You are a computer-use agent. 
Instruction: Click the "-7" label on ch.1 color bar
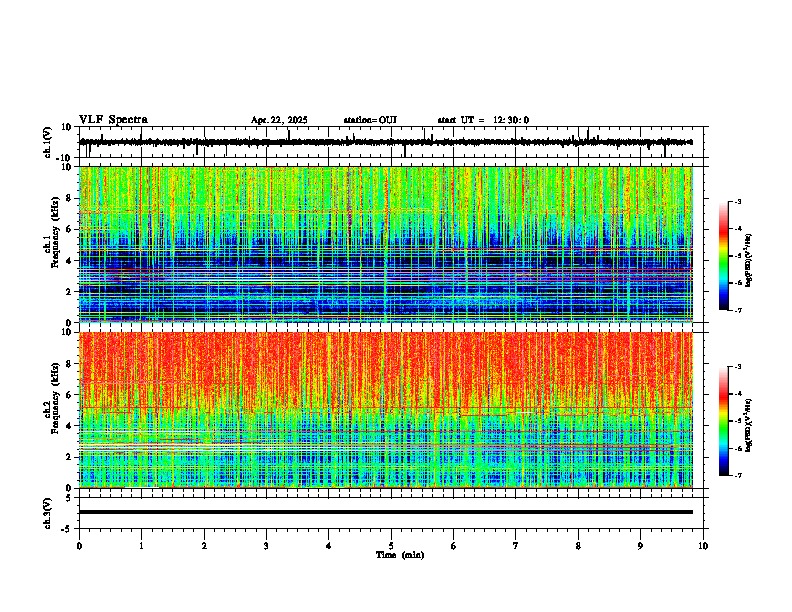[x=738, y=310]
